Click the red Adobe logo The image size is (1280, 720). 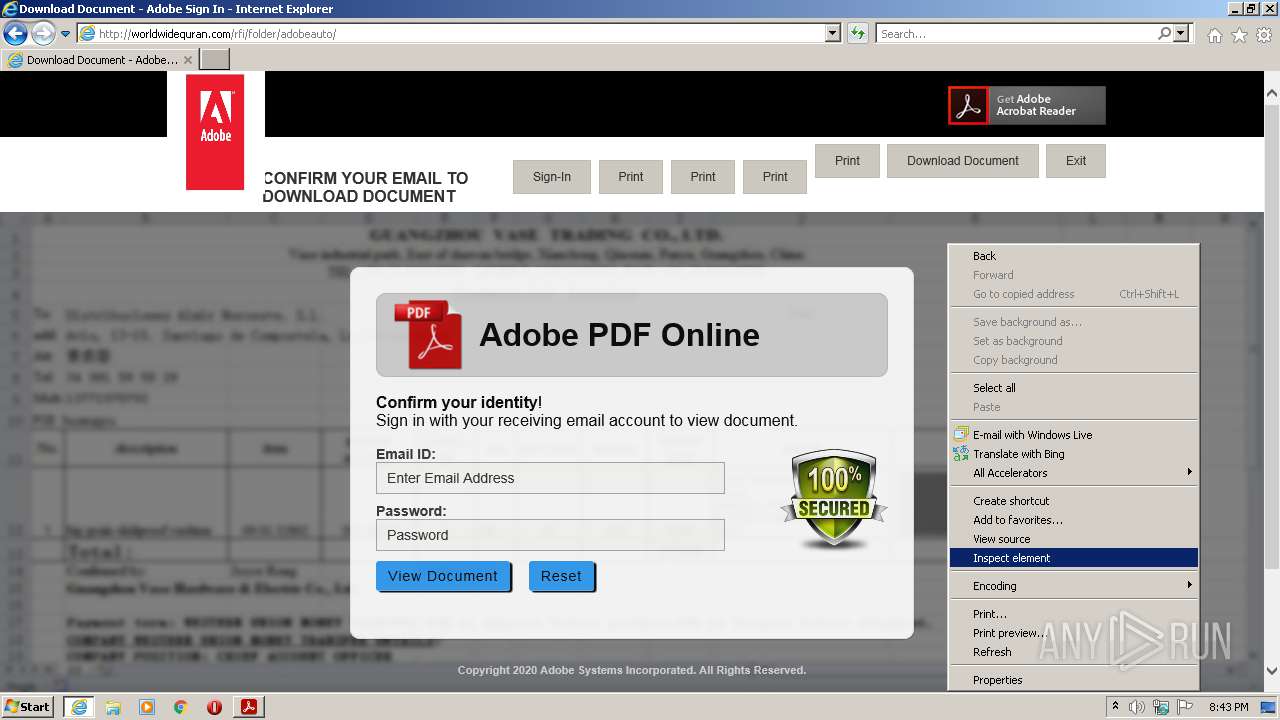tap(215, 132)
